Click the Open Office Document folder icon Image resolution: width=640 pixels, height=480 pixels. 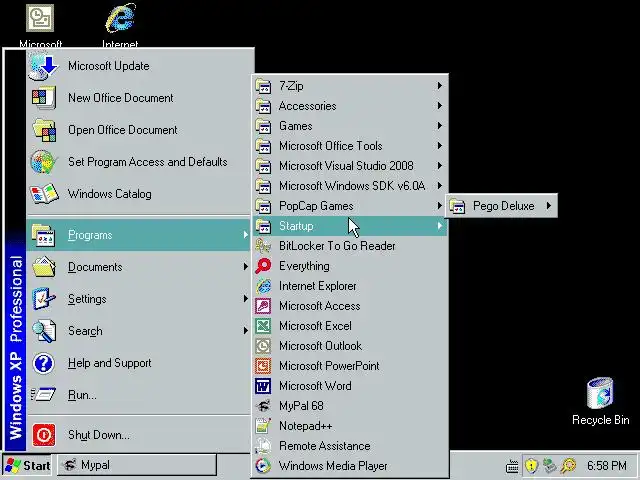[44, 130]
